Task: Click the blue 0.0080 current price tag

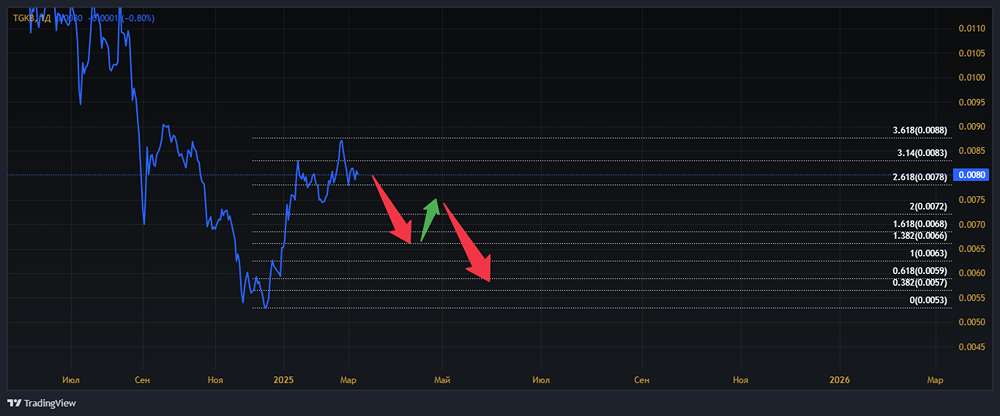Action: coord(972,175)
